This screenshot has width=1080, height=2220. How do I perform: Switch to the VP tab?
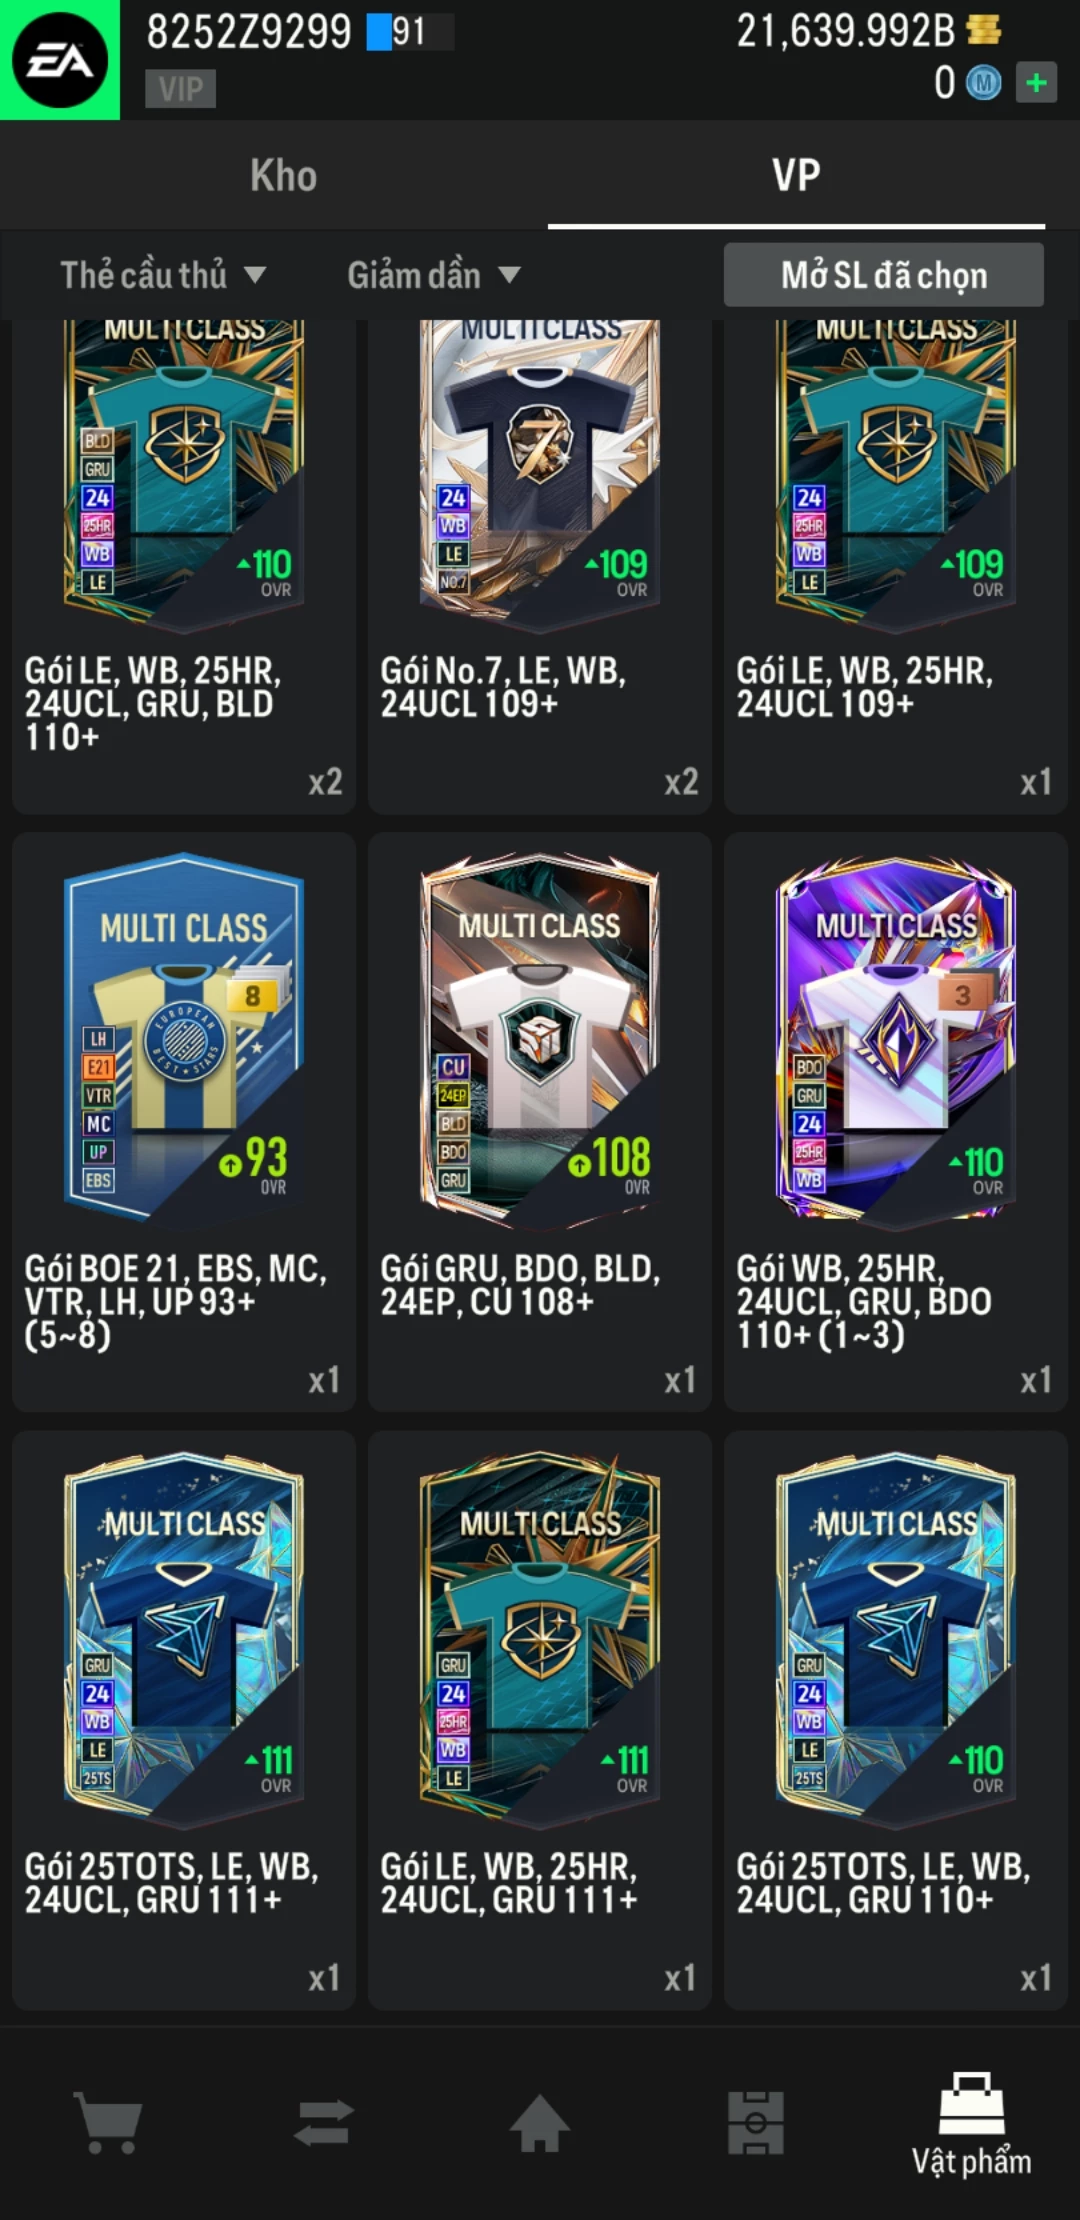tap(796, 176)
